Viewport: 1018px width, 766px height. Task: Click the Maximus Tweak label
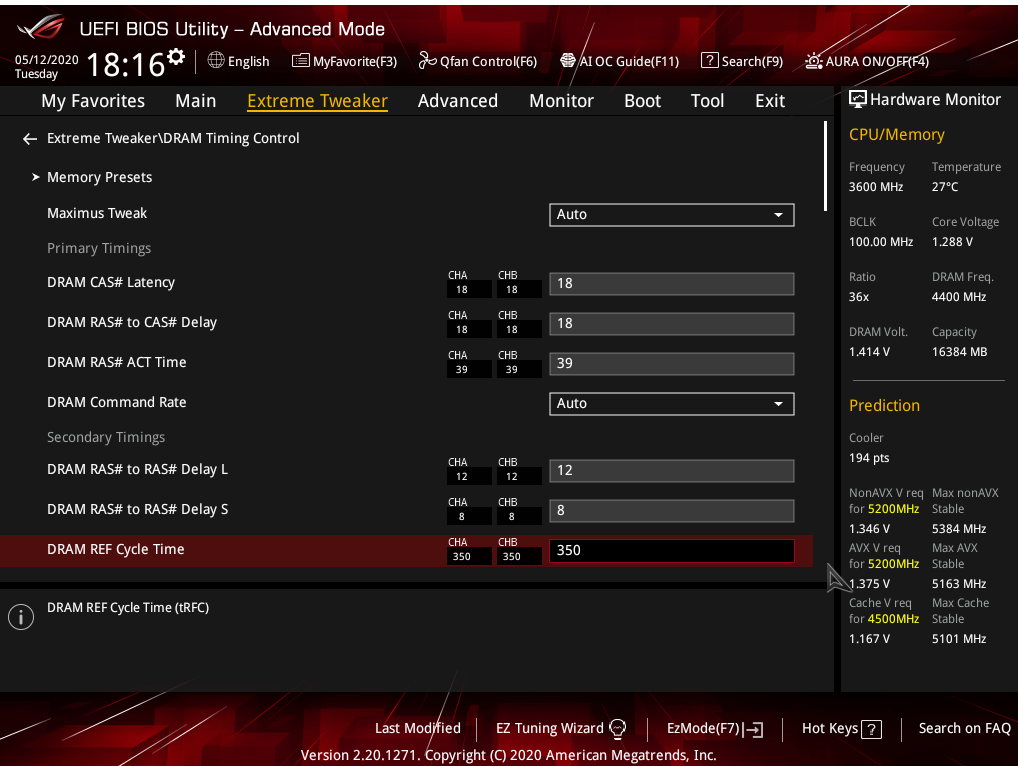coord(97,213)
